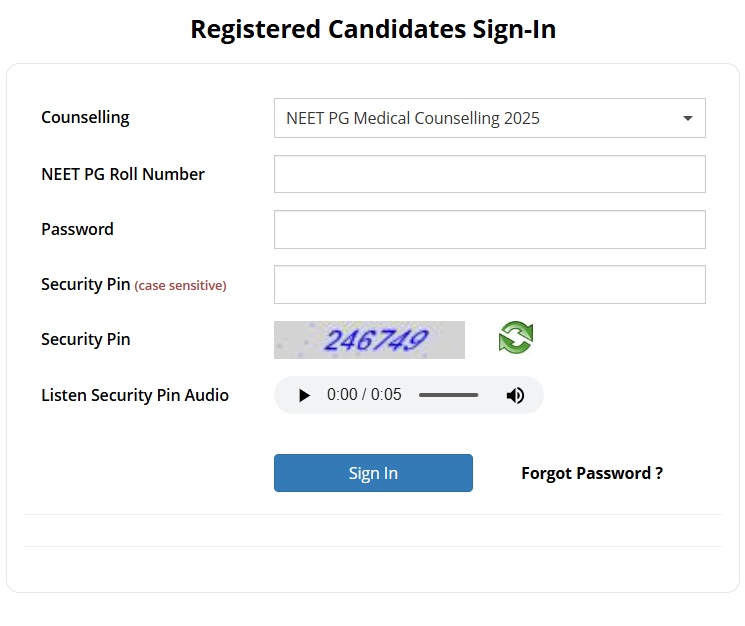Refresh the security pin captcha

516,338
